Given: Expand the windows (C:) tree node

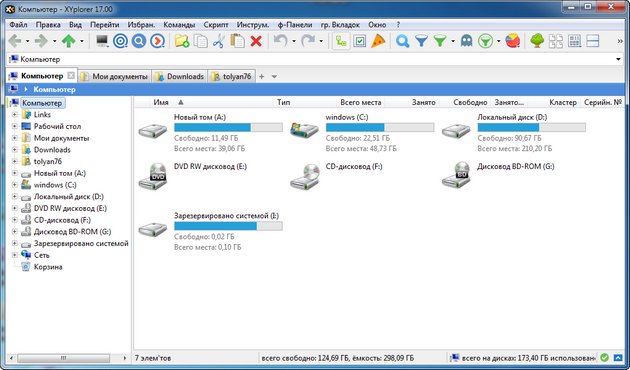Looking at the screenshot, I should tap(14, 185).
